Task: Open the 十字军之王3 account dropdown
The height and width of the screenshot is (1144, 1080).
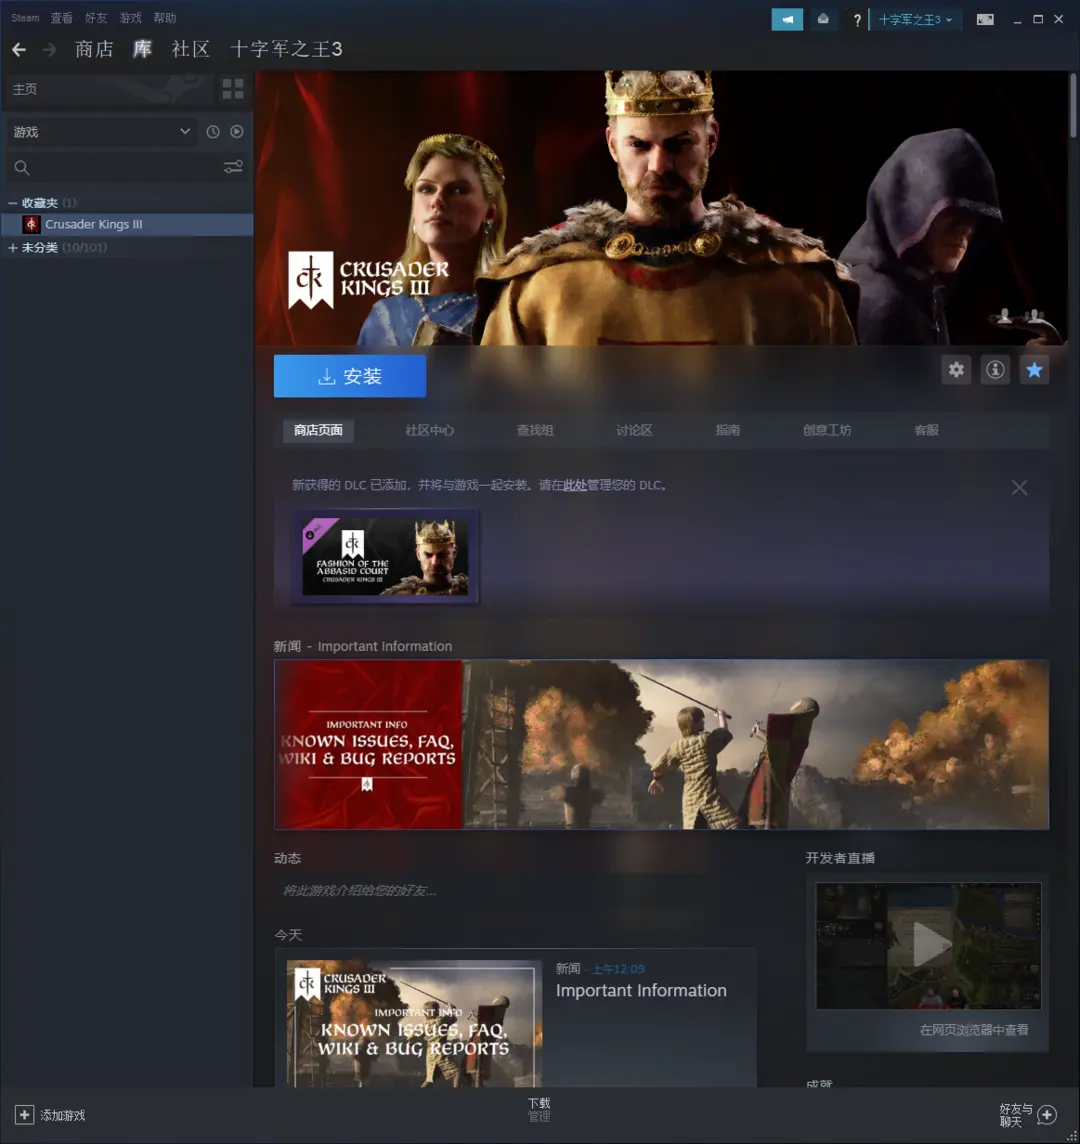Action: point(916,20)
